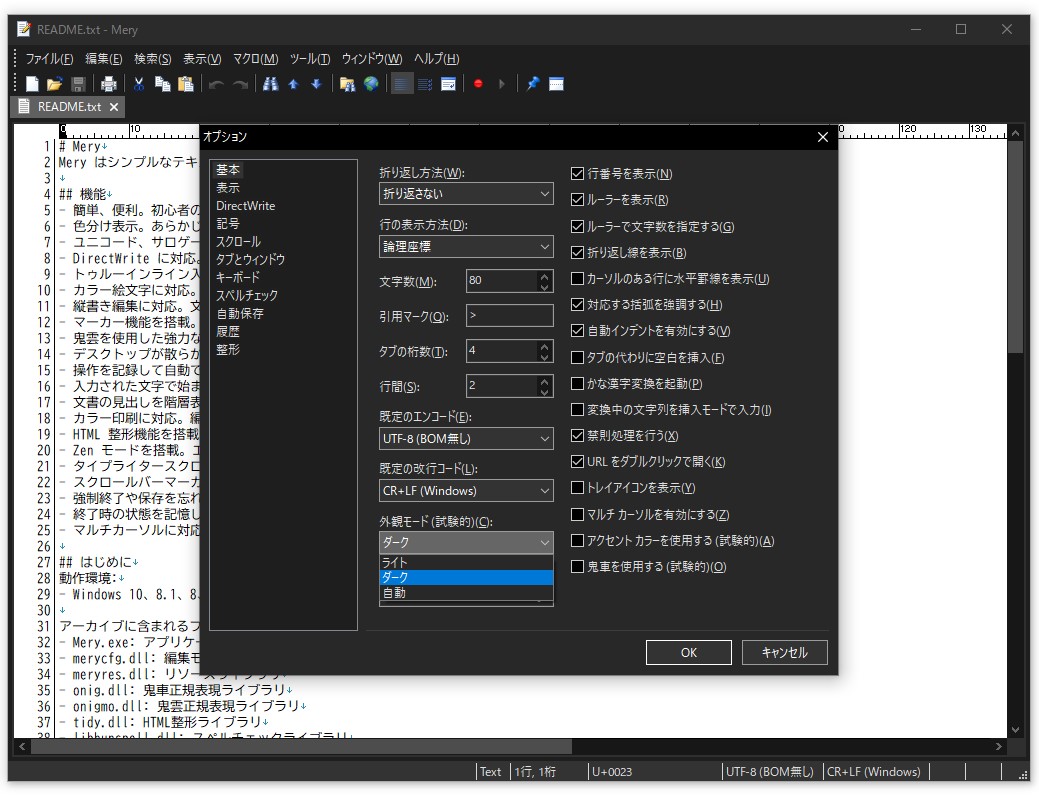Click the toolbar icon right of the pushpin

tap(556, 84)
